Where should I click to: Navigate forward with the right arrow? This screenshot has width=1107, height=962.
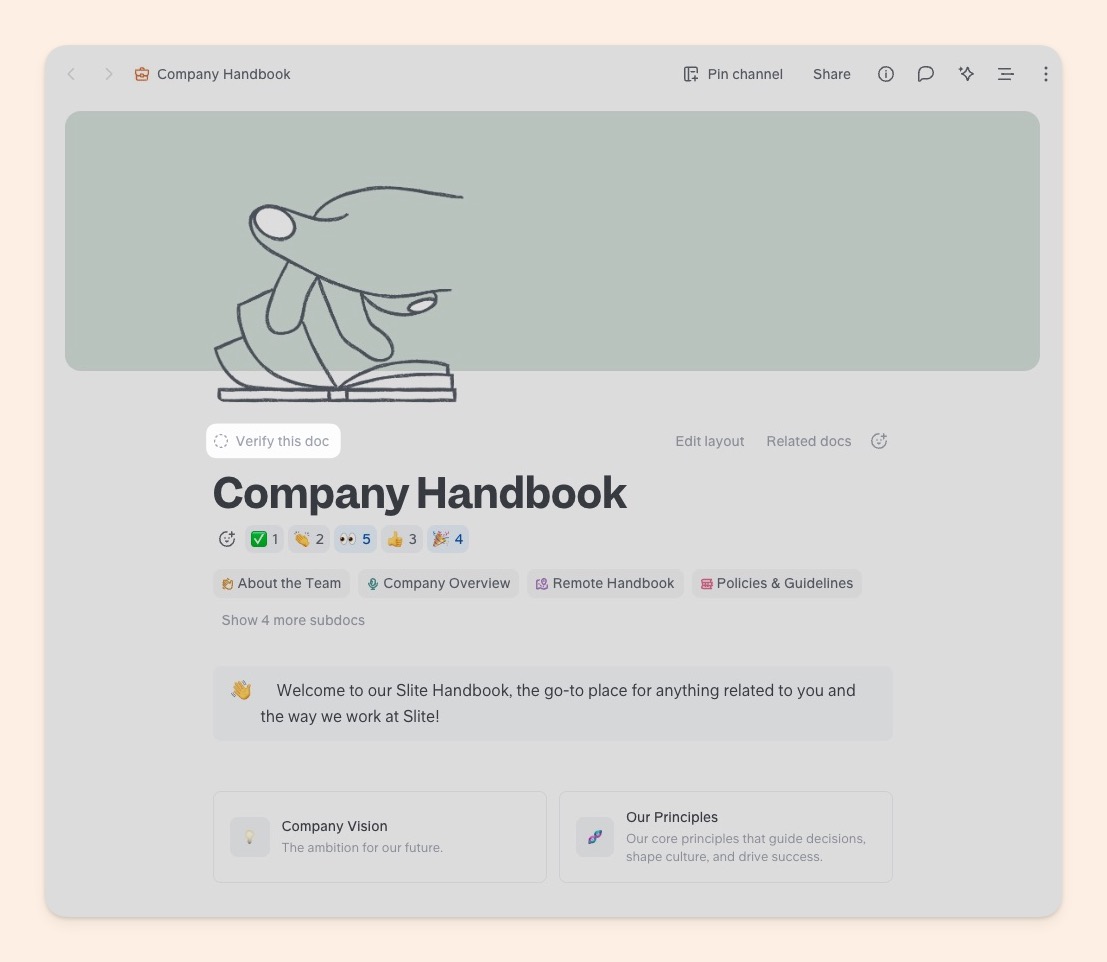point(108,74)
